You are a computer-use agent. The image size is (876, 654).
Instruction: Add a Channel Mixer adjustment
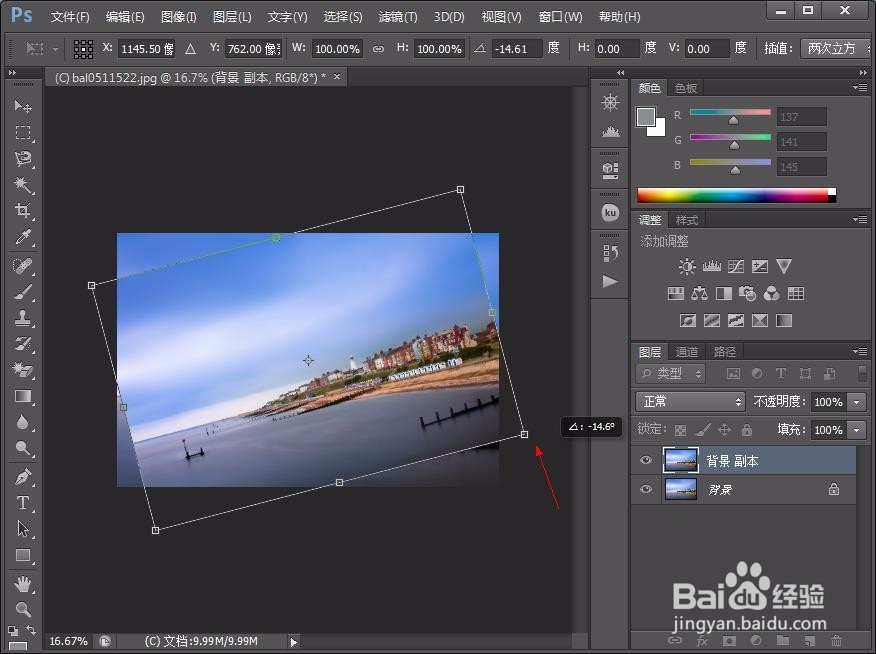772,293
